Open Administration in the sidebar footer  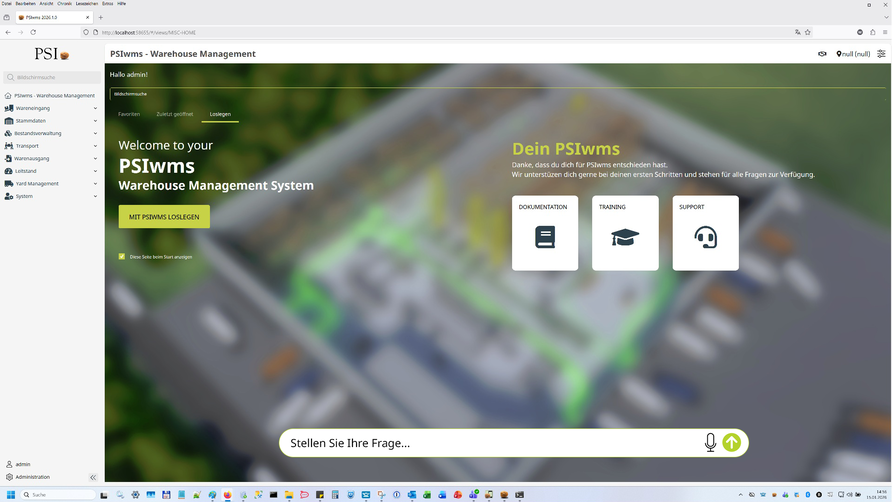tap(32, 477)
